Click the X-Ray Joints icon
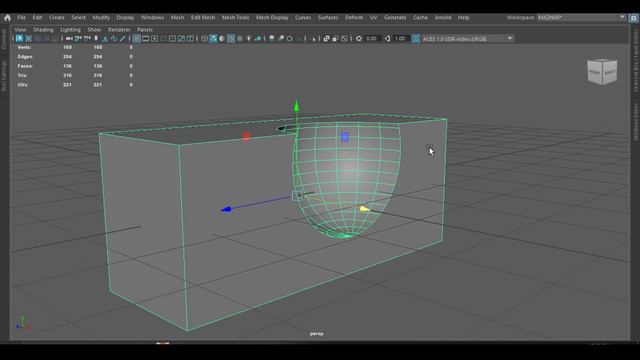640x360 pixels. click(x=344, y=38)
